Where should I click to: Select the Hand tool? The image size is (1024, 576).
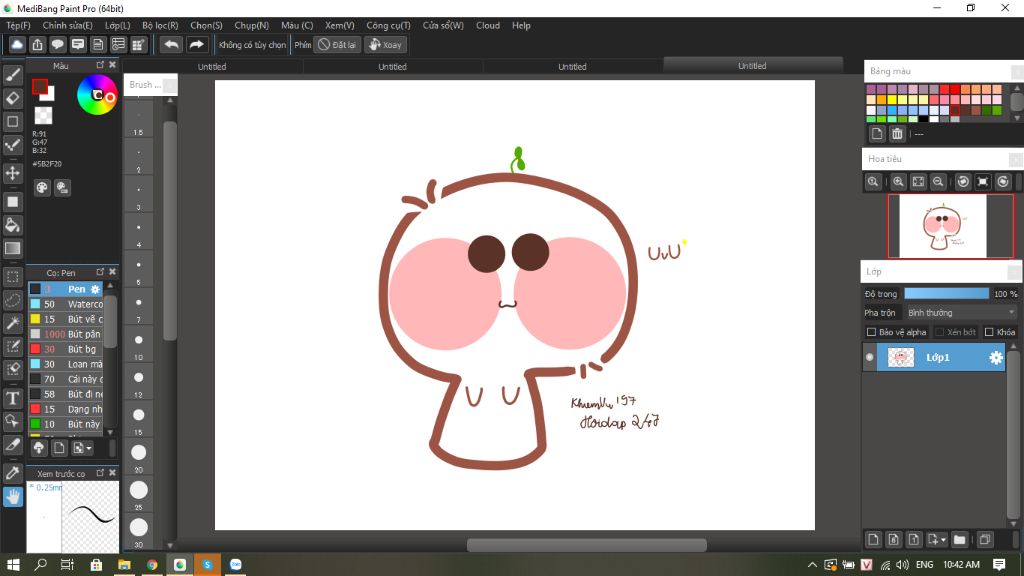(x=12, y=496)
